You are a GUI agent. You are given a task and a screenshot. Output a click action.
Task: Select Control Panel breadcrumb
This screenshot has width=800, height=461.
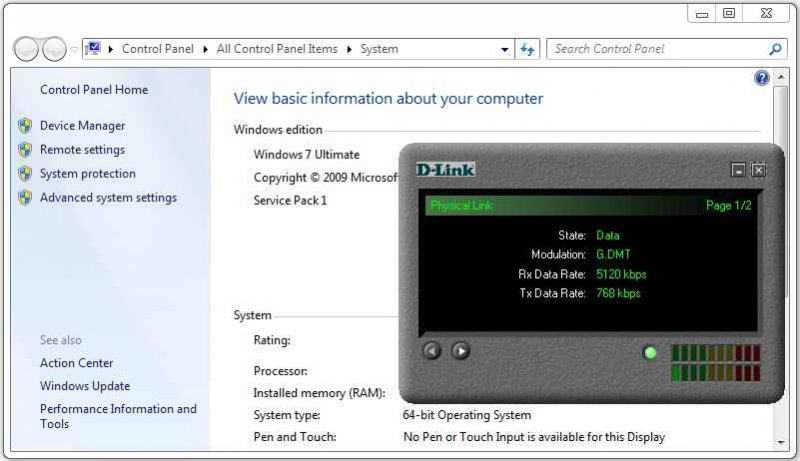pos(158,49)
